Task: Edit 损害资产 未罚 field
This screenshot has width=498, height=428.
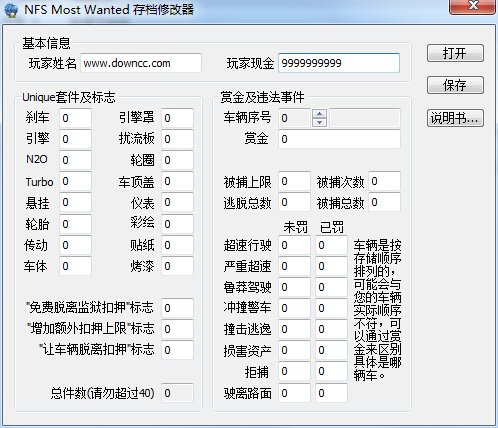Action: [x=294, y=350]
